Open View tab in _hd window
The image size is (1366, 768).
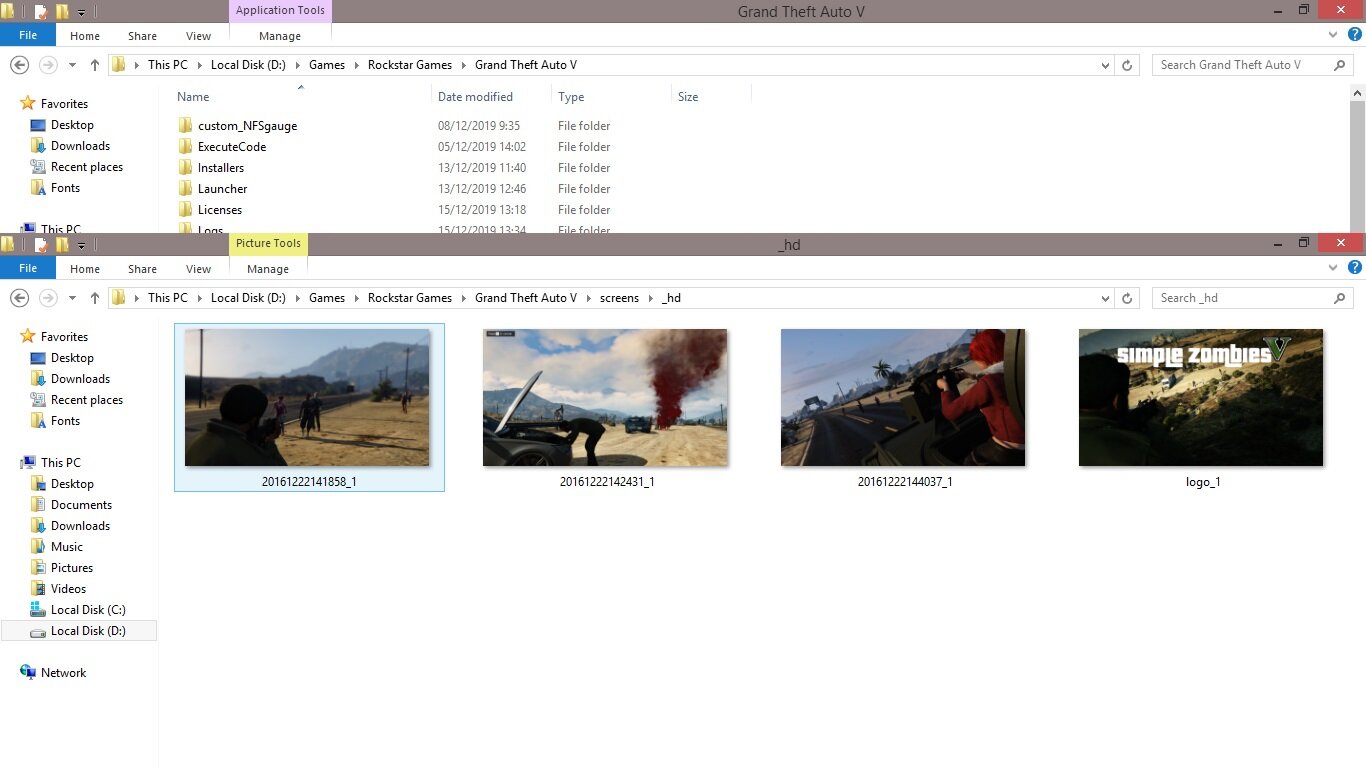[199, 269]
